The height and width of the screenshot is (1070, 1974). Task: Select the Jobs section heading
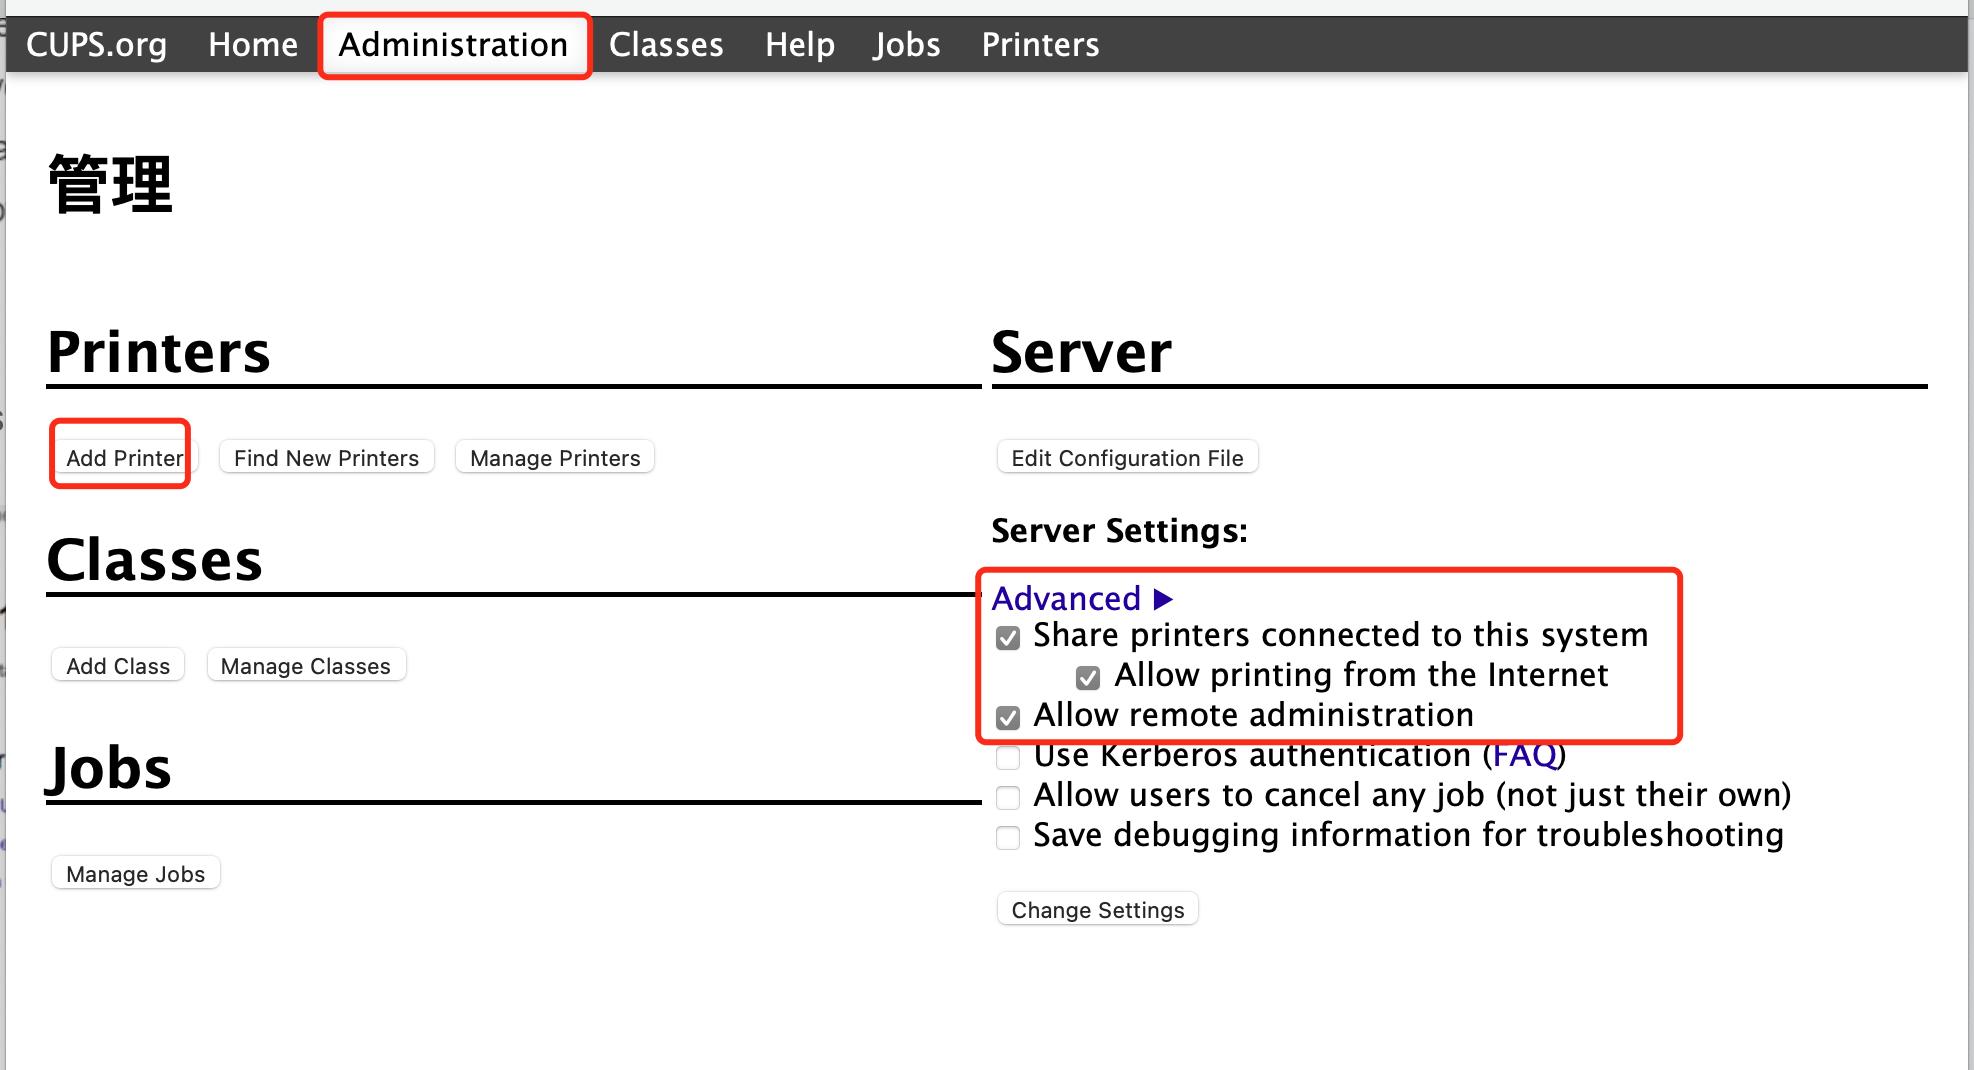pos(109,768)
